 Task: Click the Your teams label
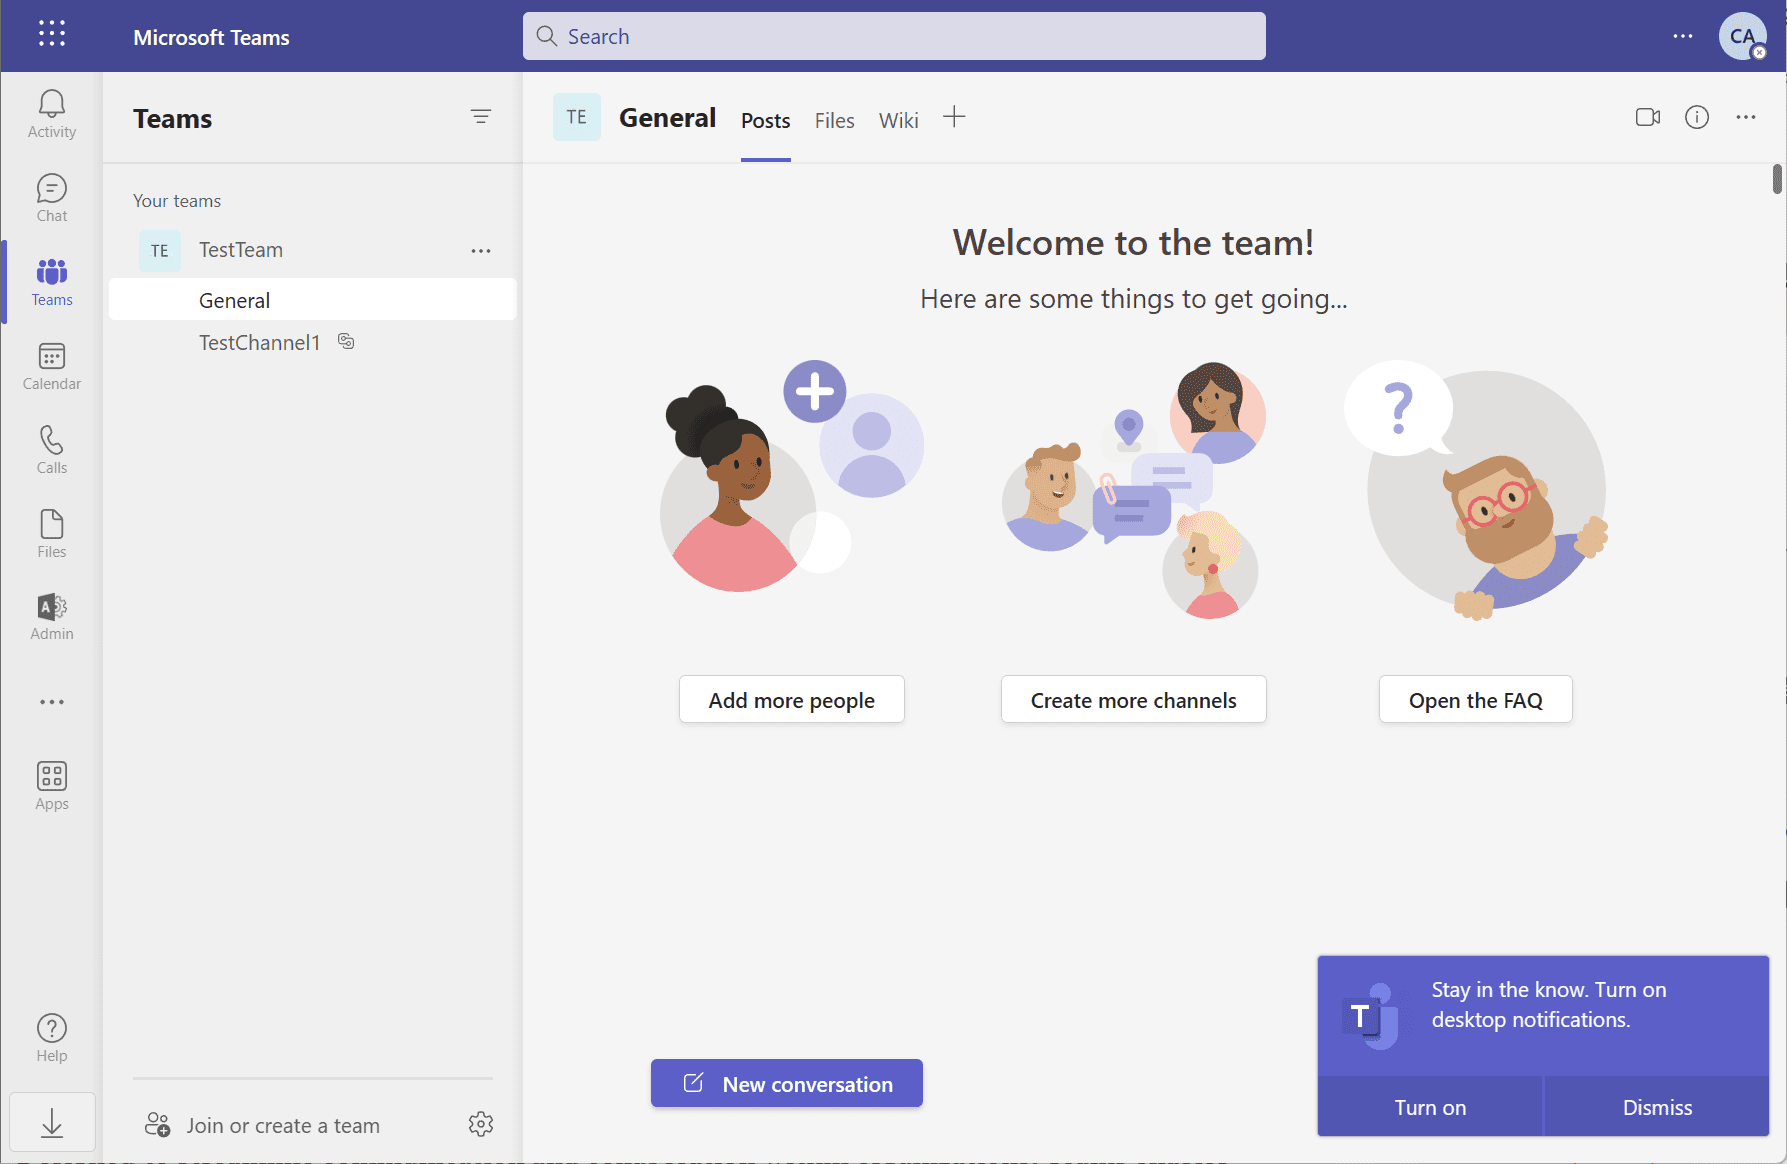coord(177,201)
